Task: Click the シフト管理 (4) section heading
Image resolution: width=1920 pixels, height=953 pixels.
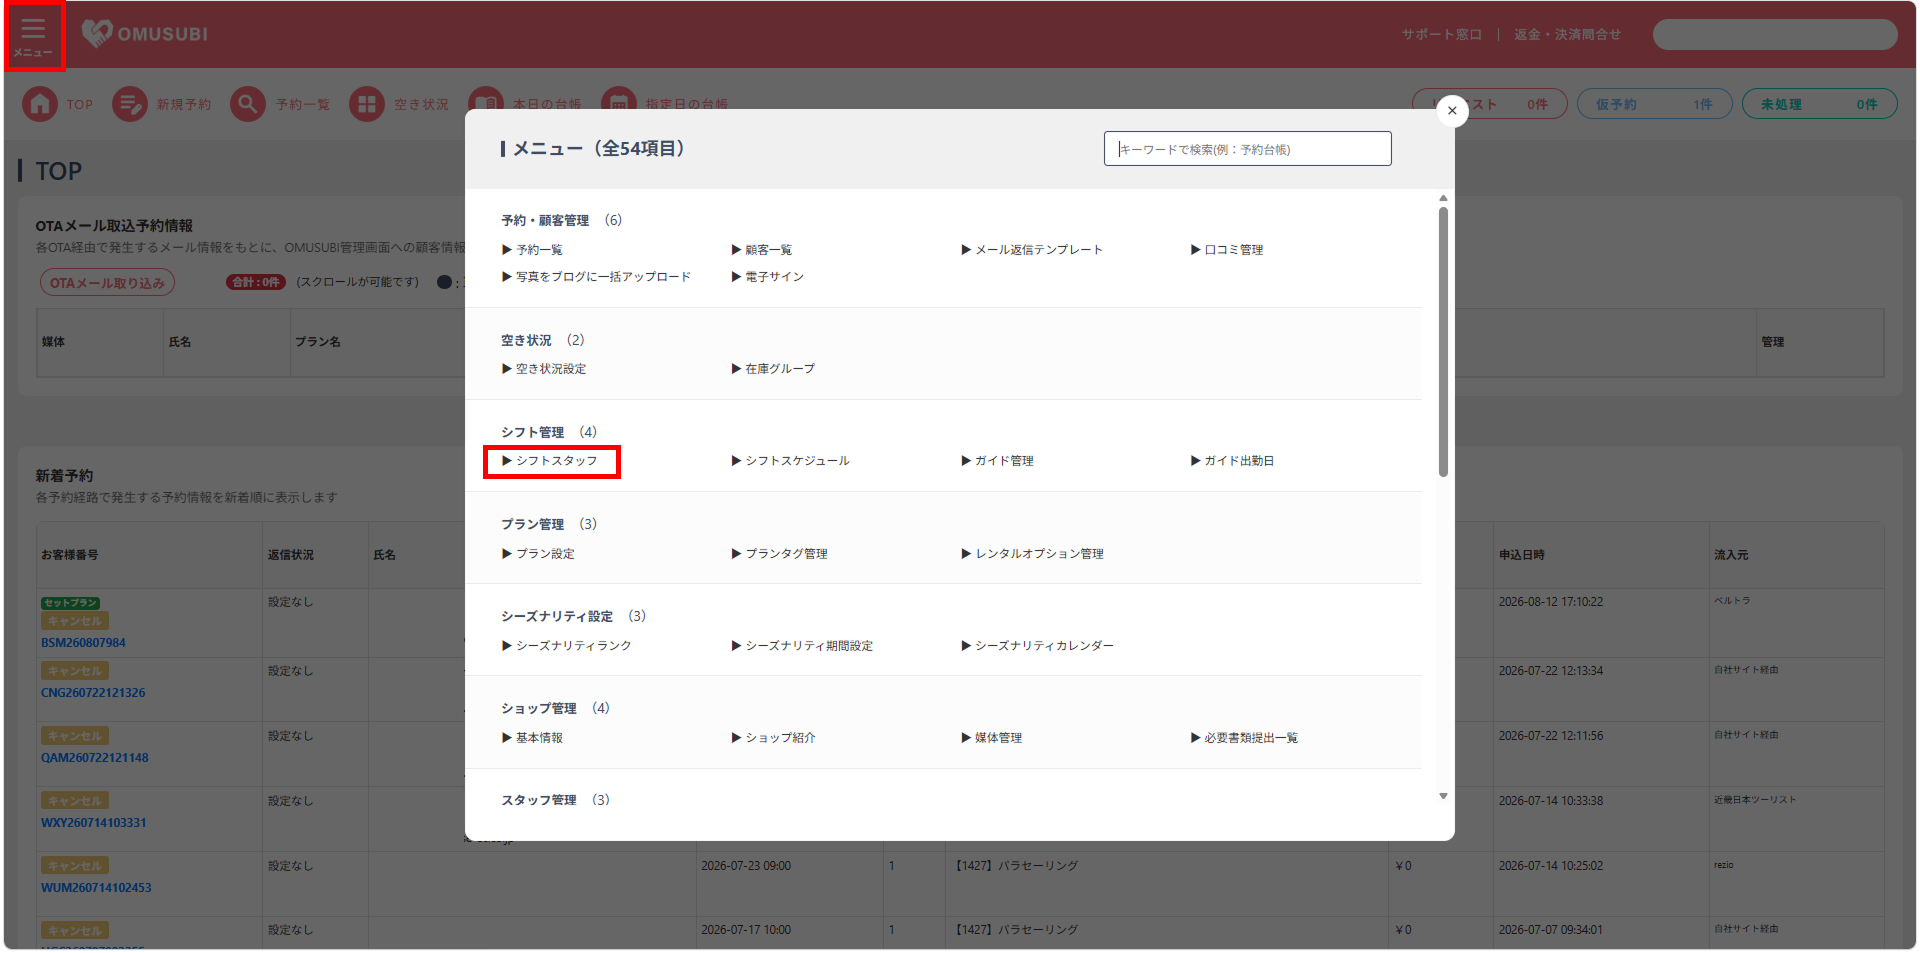Action: (549, 432)
